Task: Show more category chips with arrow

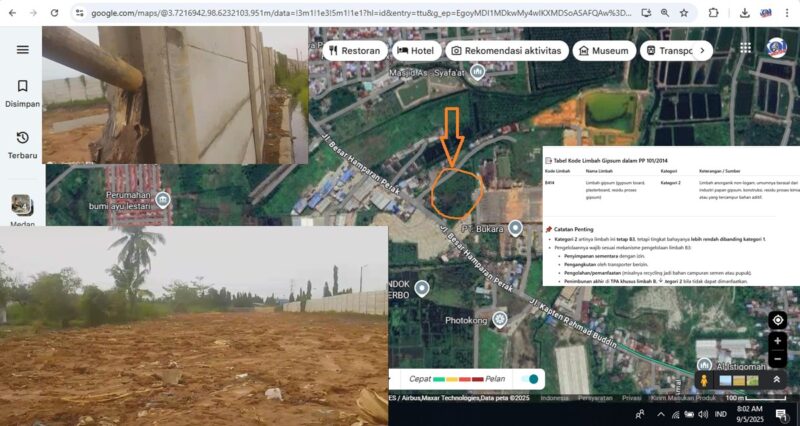Action: point(702,50)
